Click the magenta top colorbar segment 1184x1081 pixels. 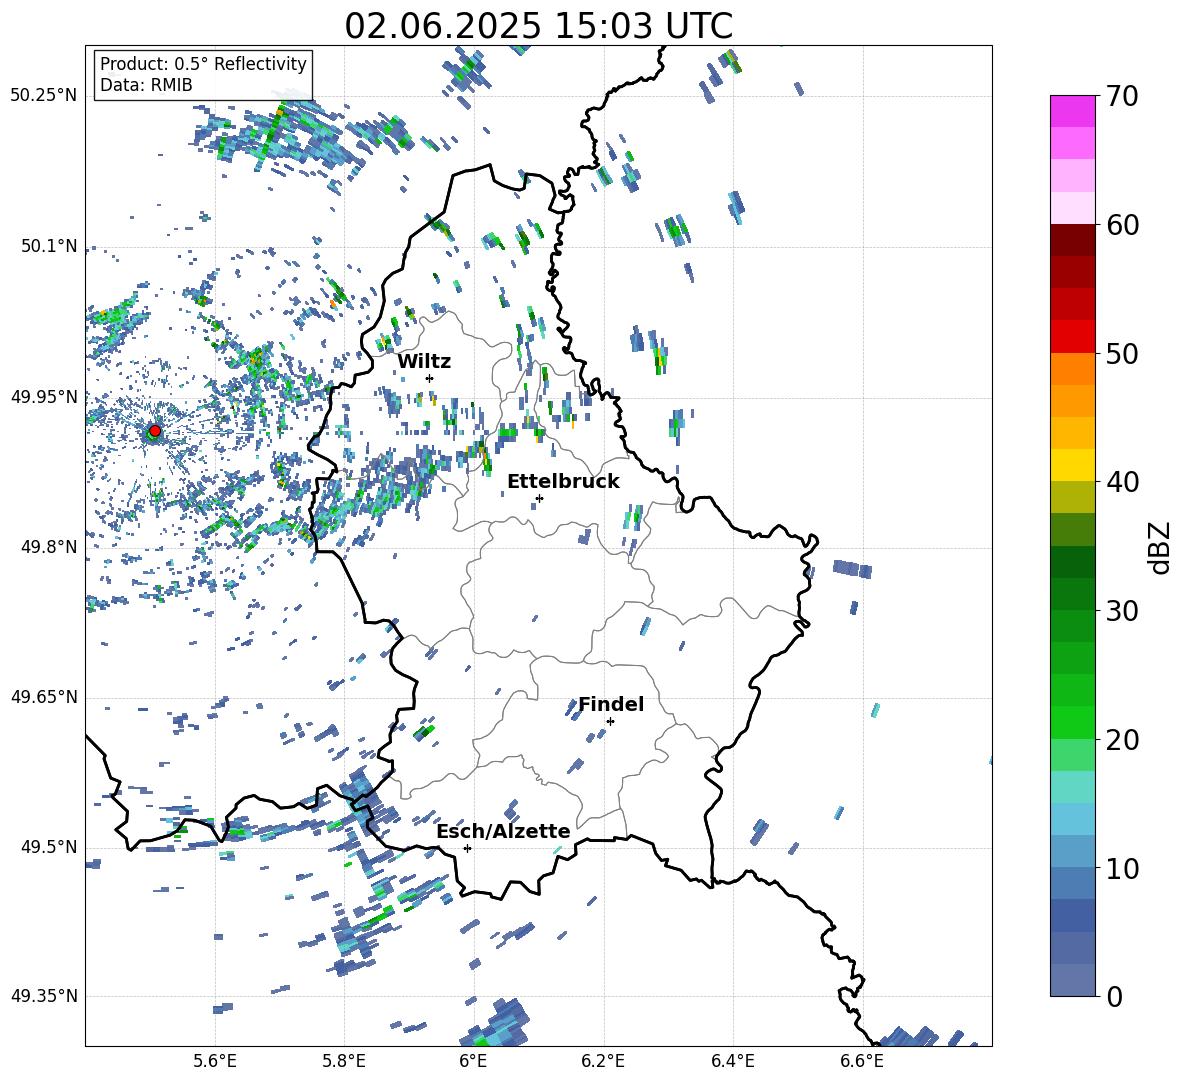1072,111
